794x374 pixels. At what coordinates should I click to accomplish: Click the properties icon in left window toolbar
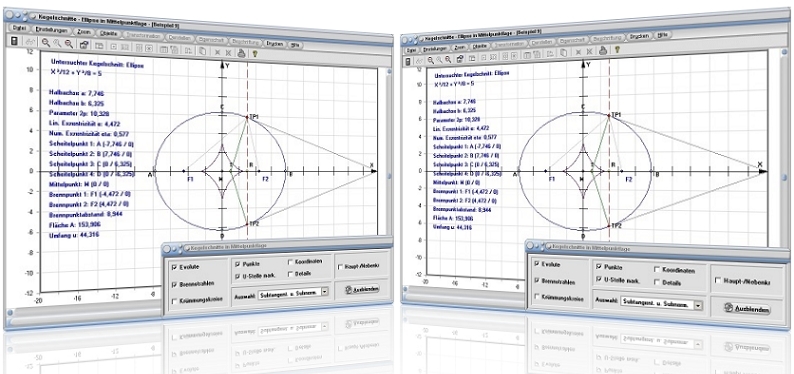(x=84, y=45)
